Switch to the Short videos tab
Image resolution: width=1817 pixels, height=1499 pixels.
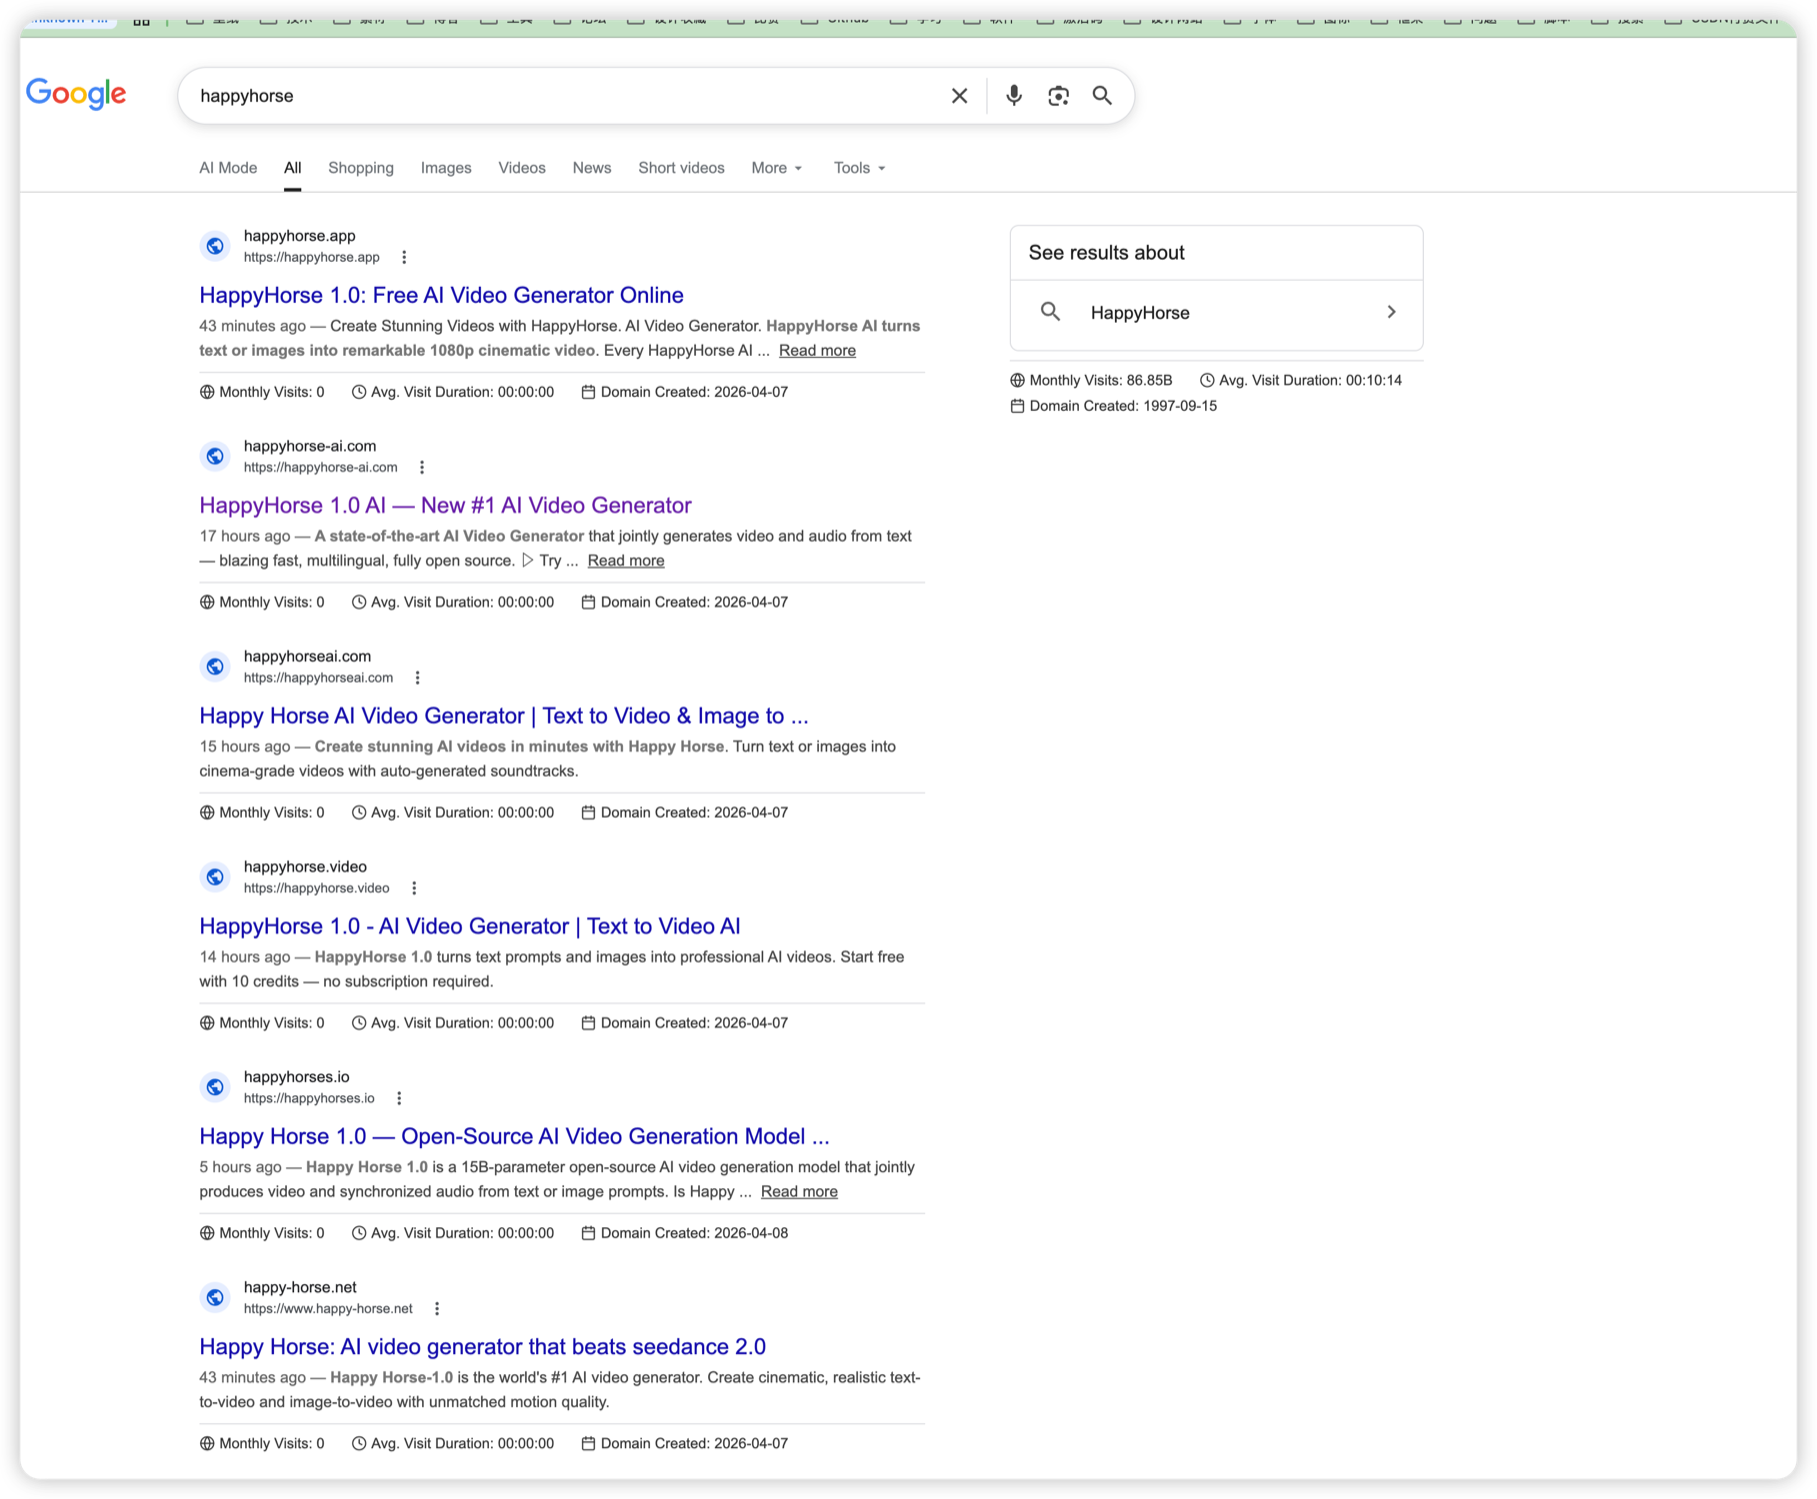coord(681,168)
